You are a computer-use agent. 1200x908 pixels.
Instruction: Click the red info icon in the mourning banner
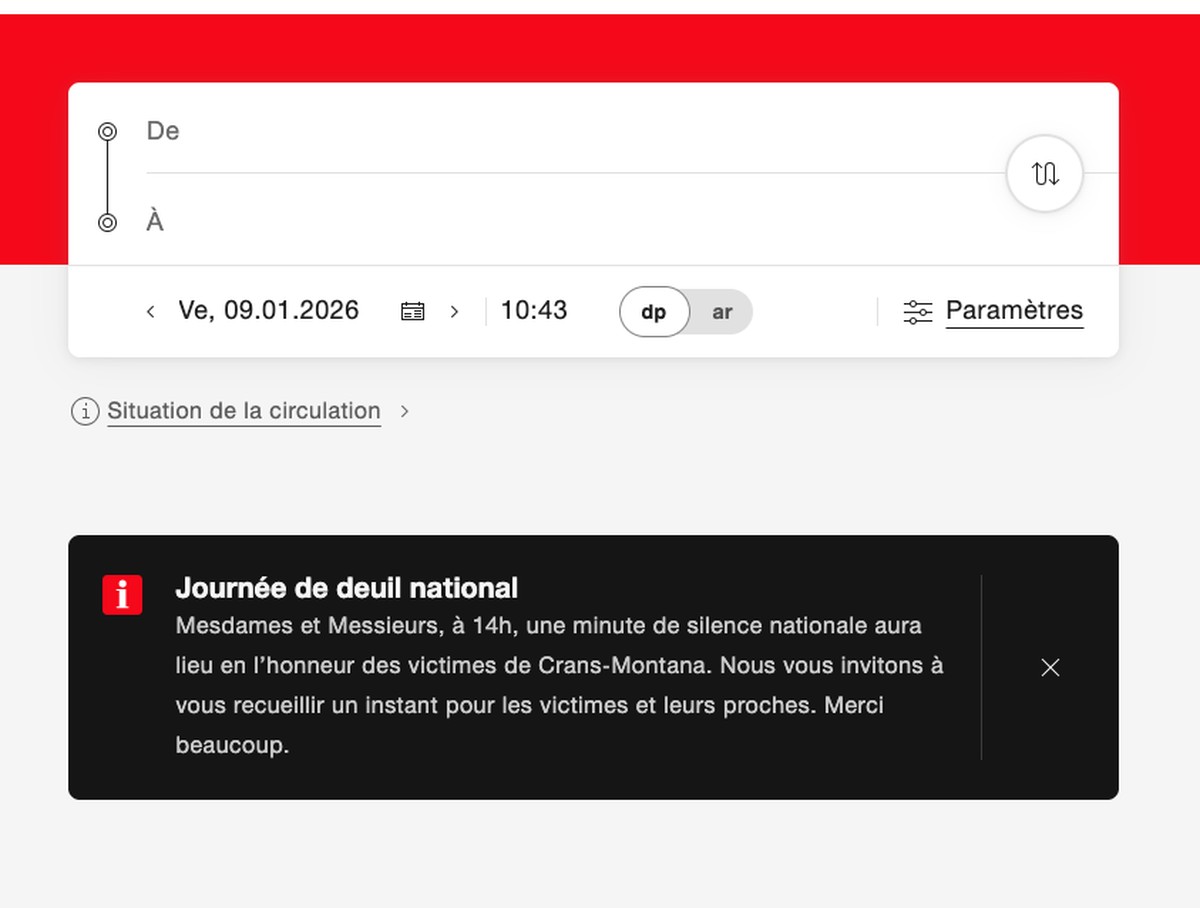(122, 595)
